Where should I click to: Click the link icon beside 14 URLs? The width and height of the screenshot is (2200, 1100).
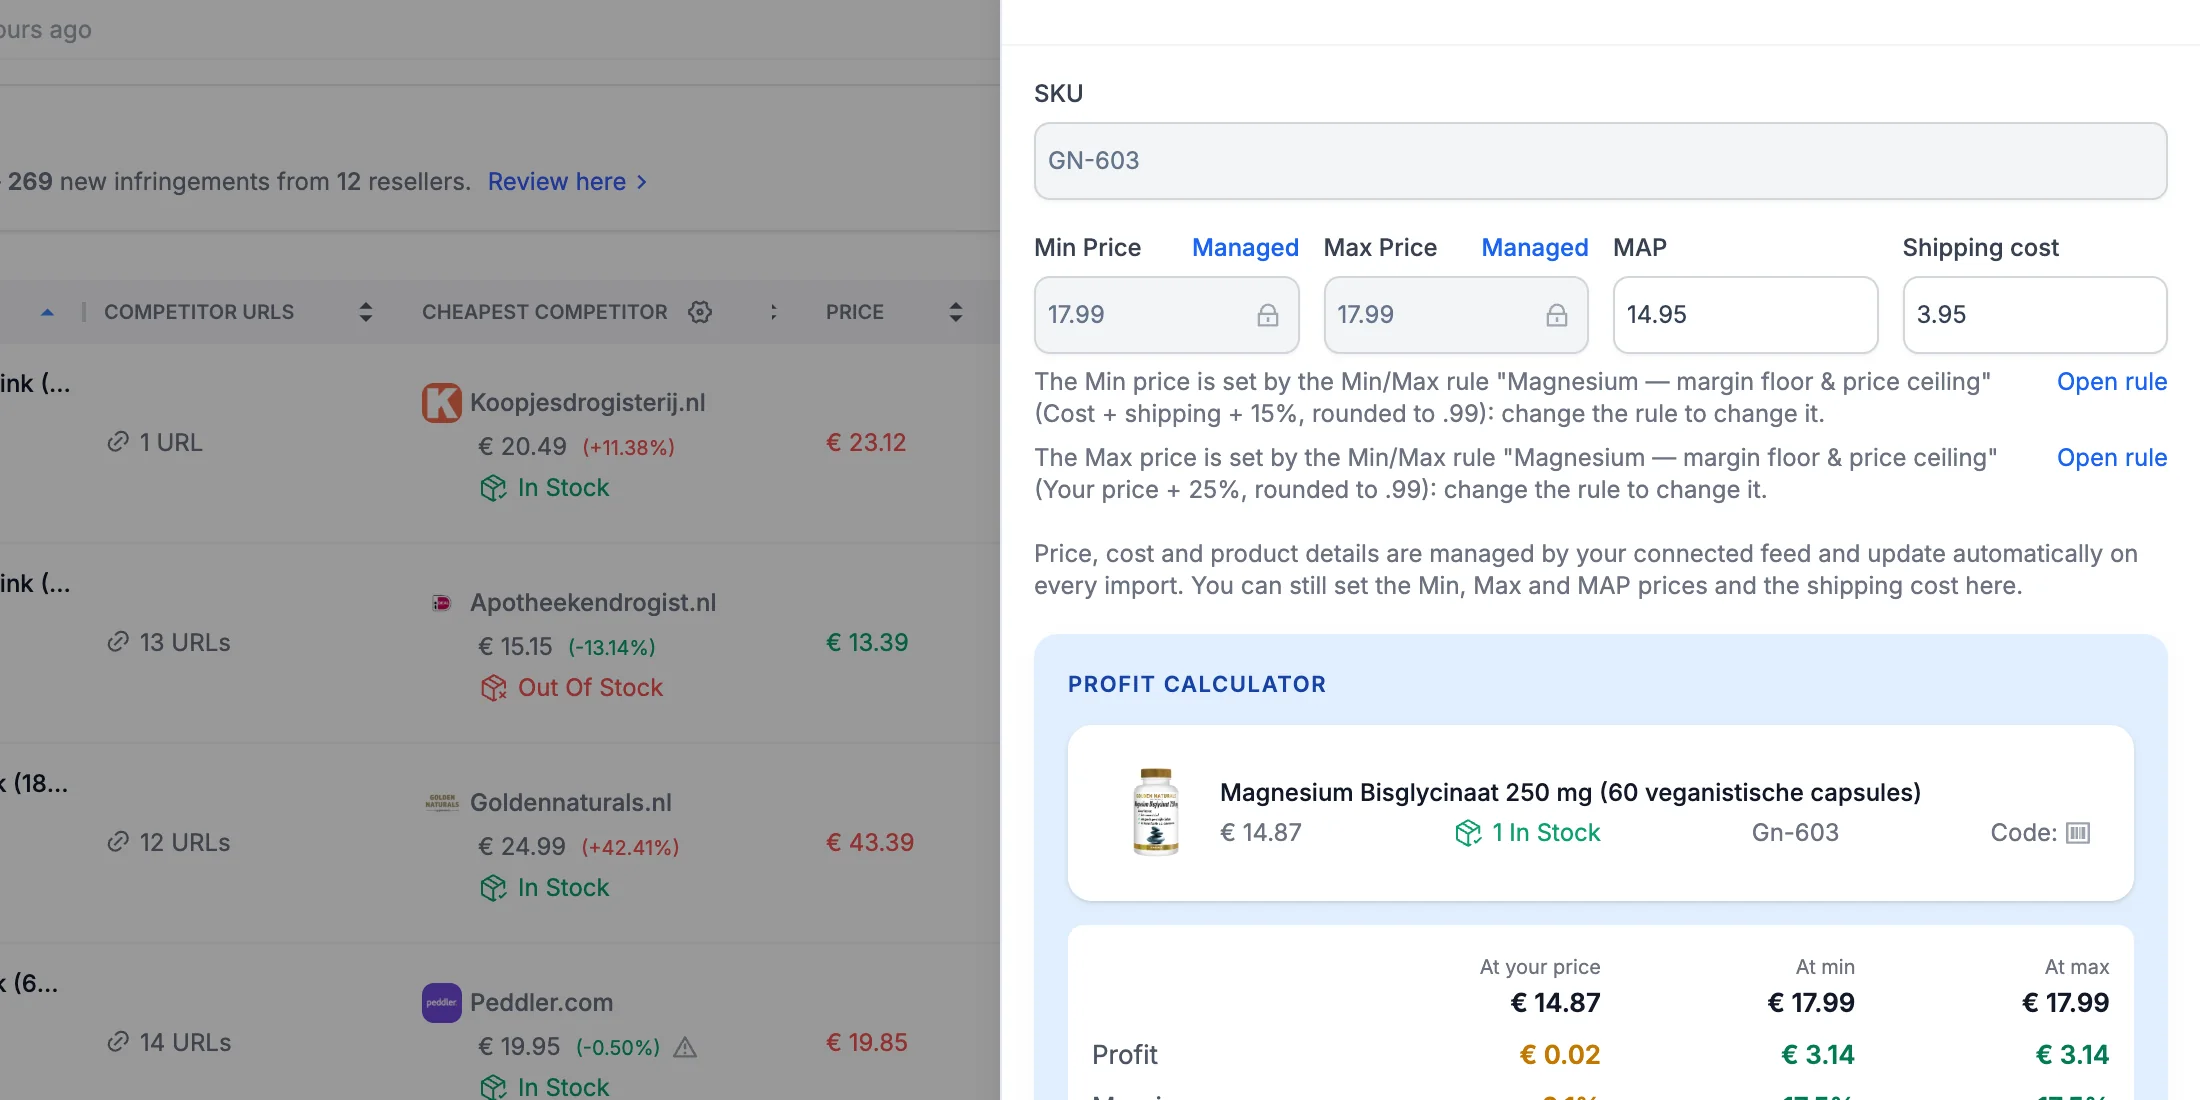click(x=118, y=1042)
